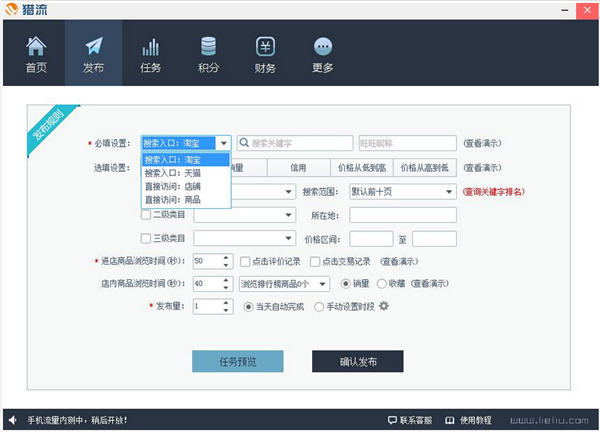Close the 猎流 window
Viewport: 600px width, 432px height.
click(587, 10)
